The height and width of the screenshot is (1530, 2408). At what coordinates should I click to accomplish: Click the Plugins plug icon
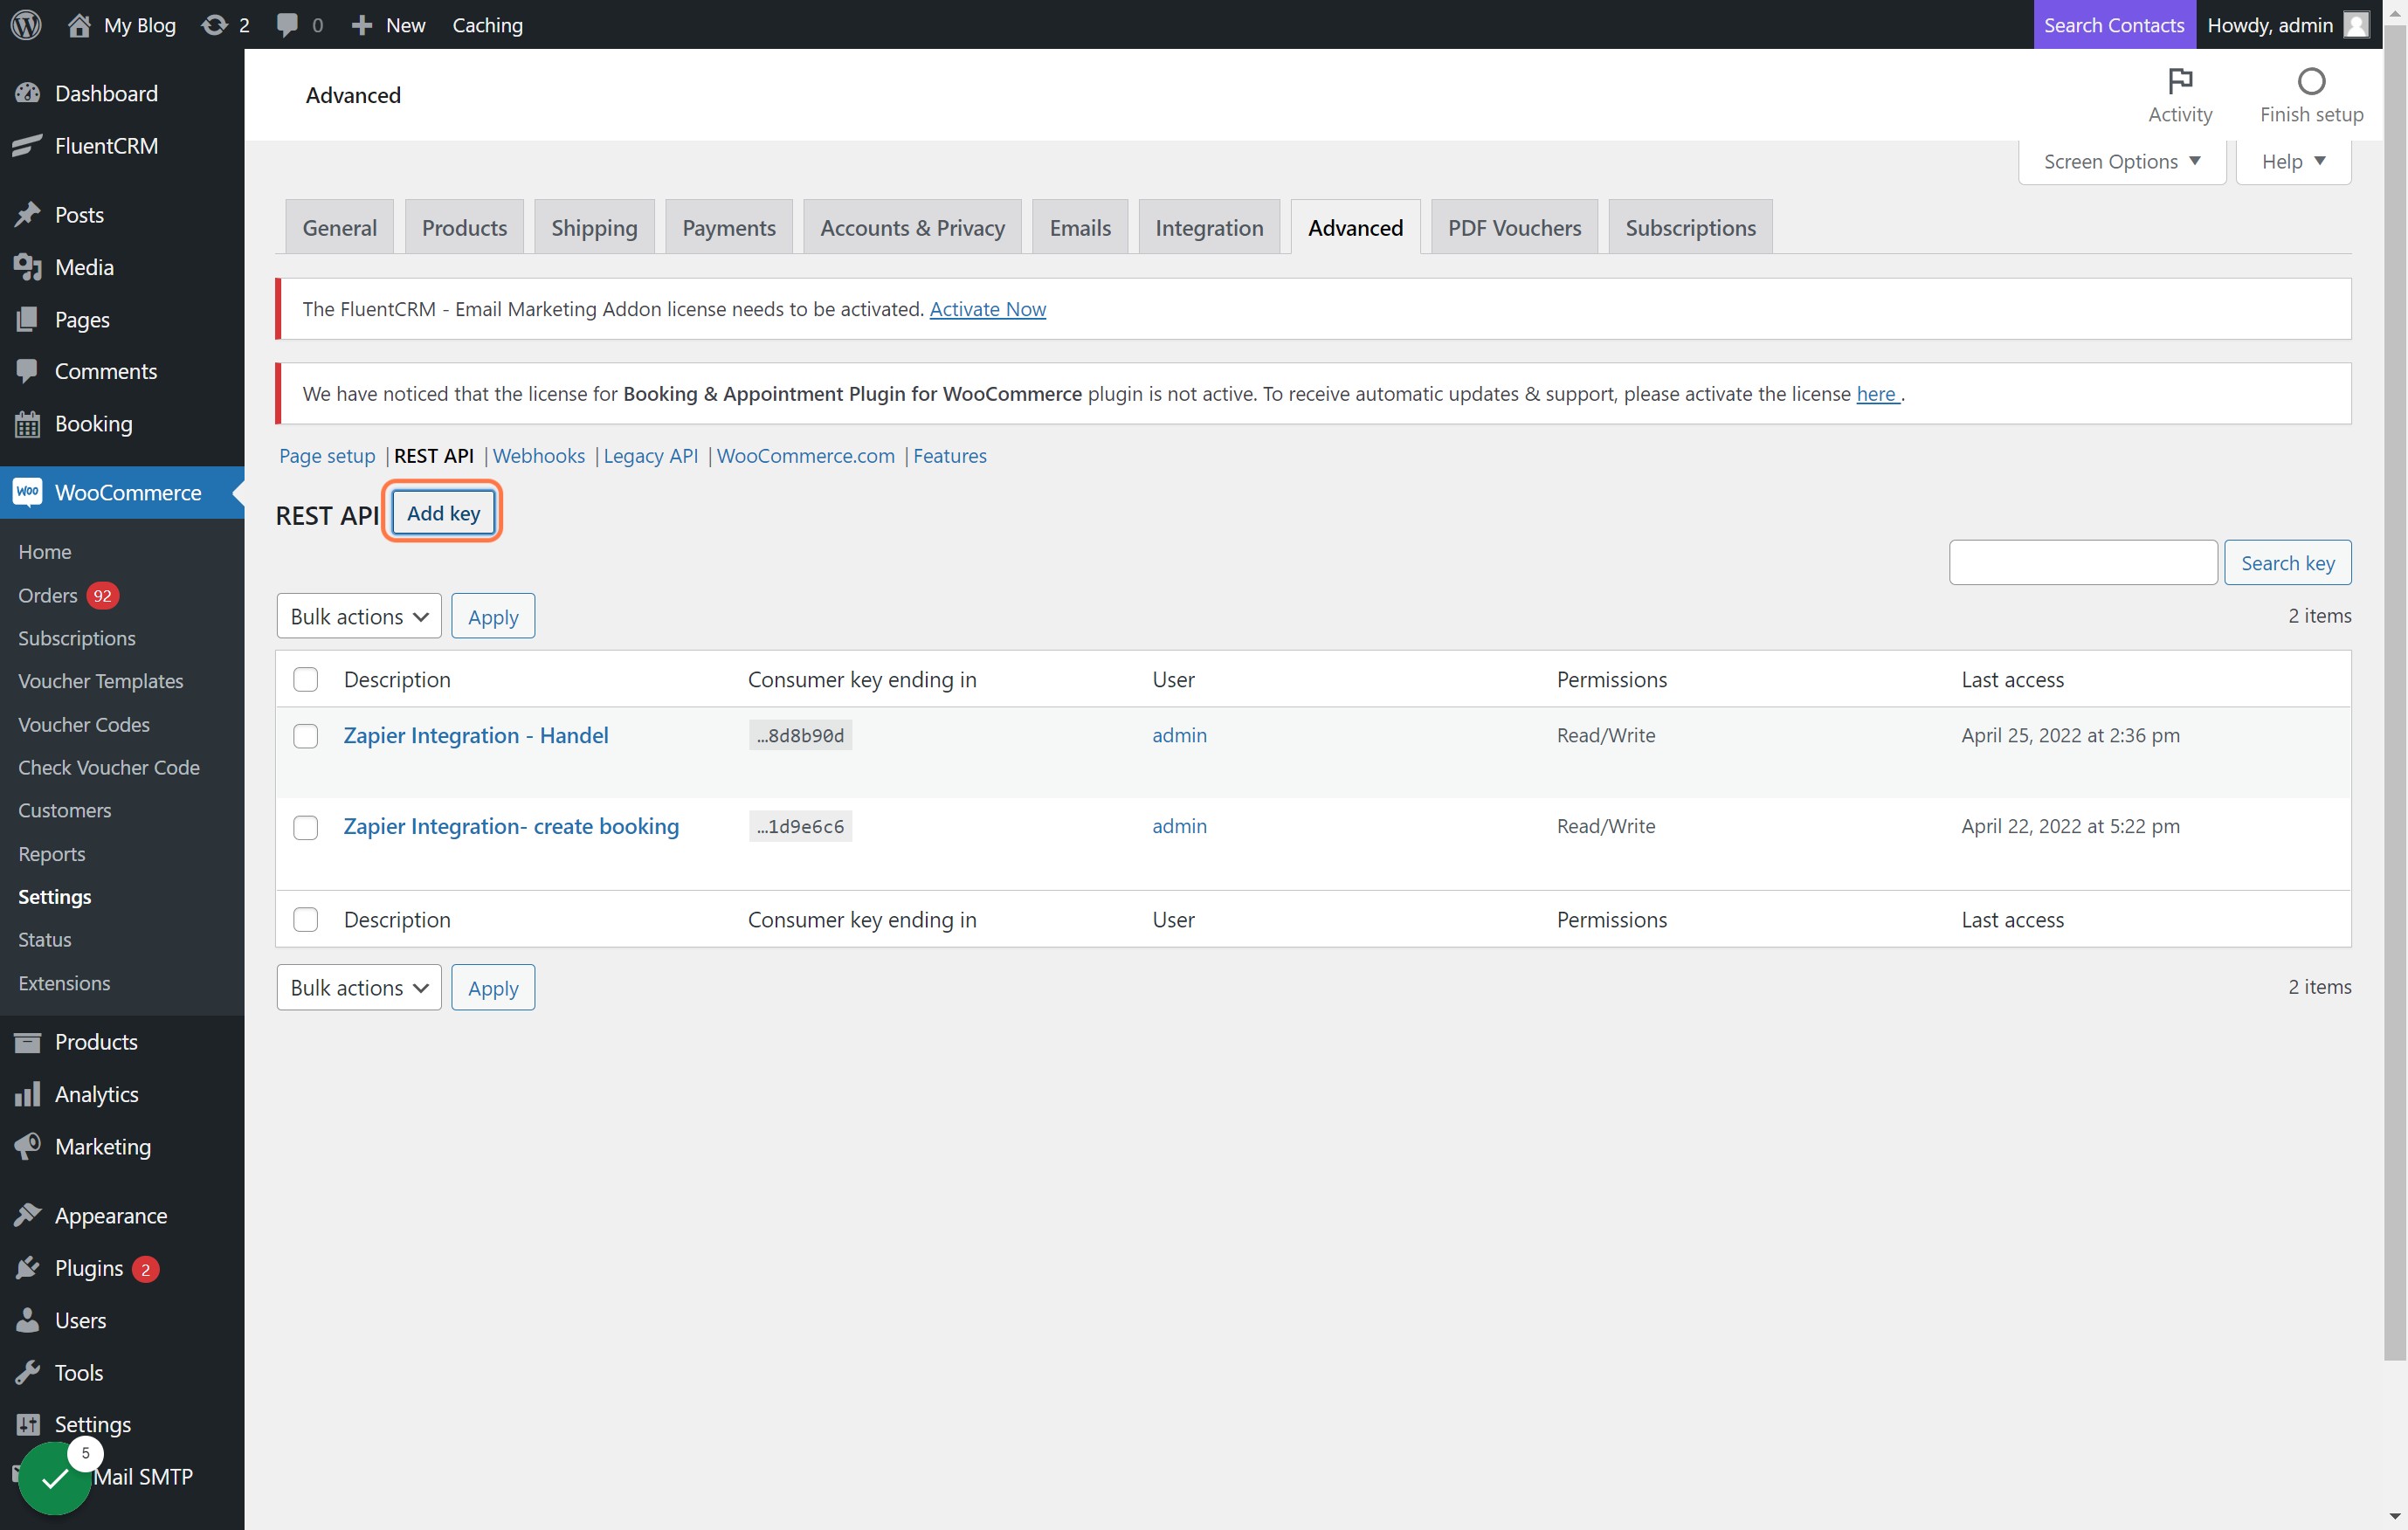tap(28, 1267)
